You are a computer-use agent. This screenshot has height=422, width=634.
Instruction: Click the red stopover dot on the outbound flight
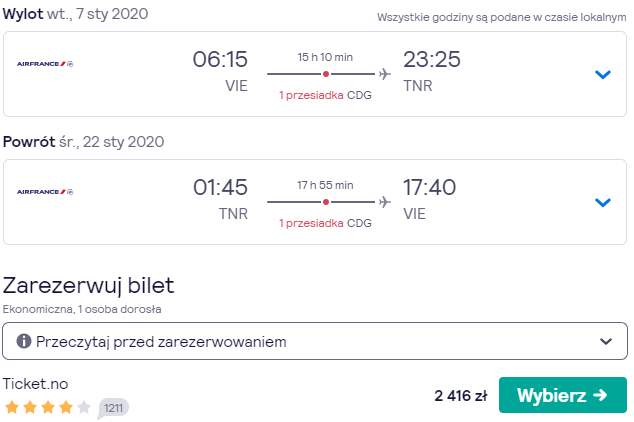[x=326, y=74]
